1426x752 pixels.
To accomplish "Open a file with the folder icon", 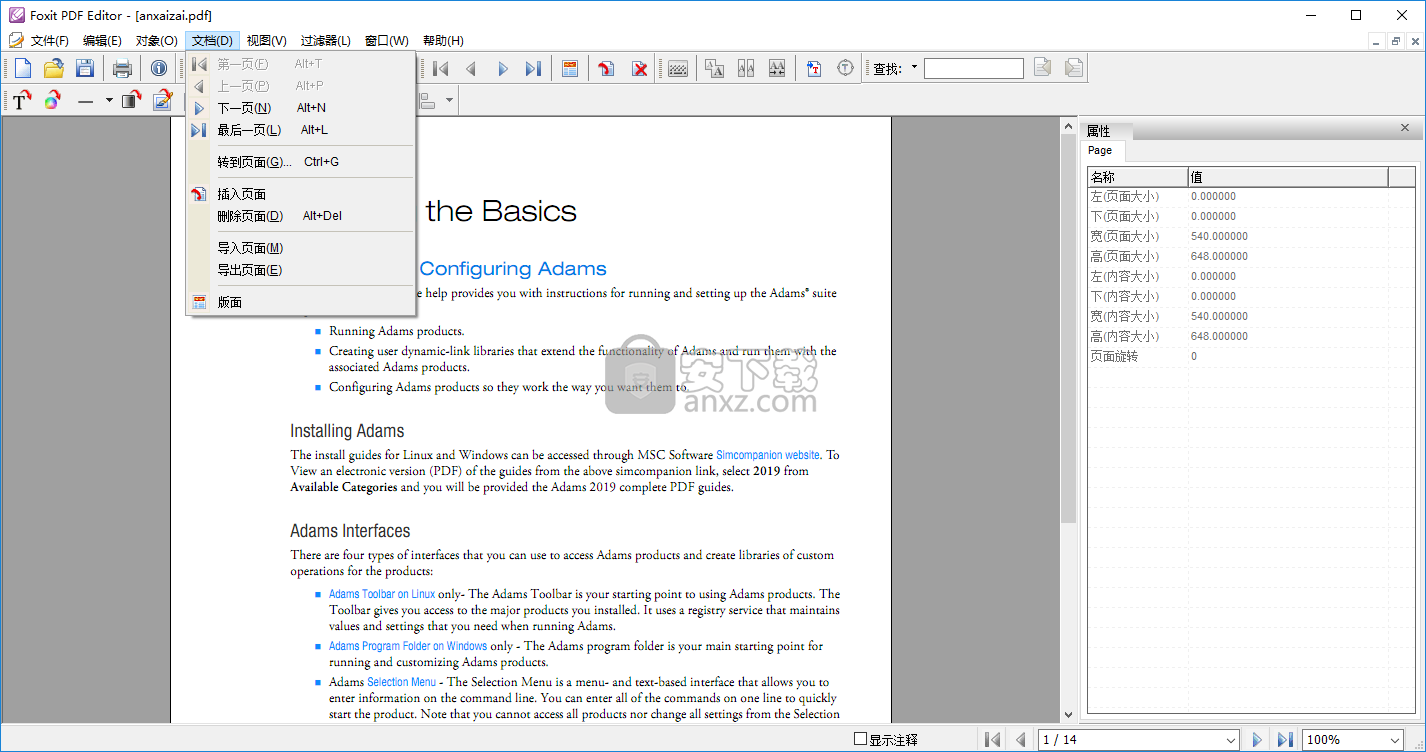I will pyautogui.click(x=53, y=68).
